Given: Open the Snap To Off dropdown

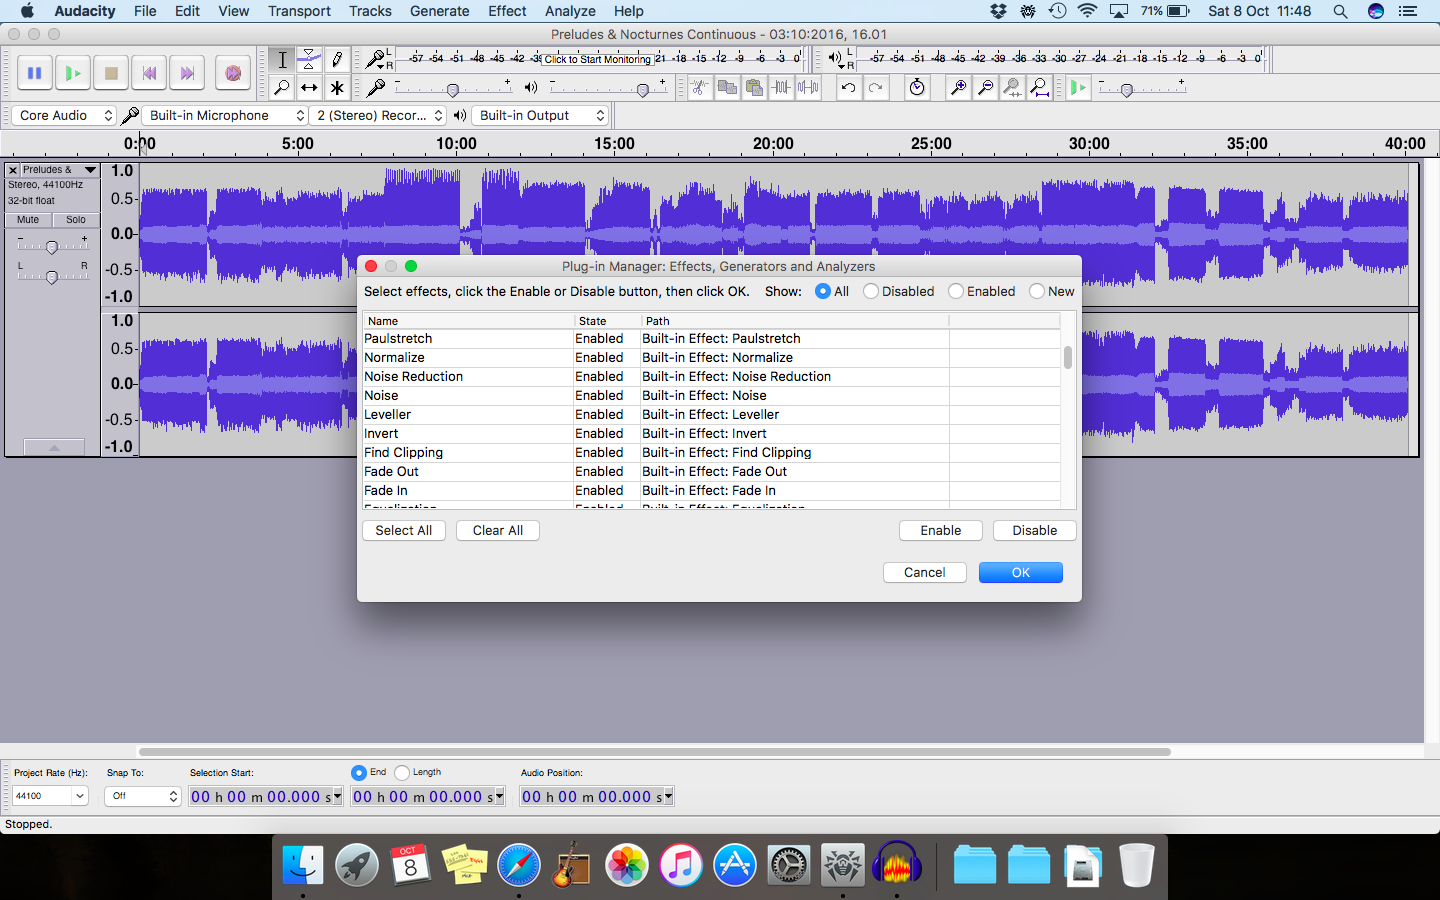Looking at the screenshot, I should coord(142,796).
